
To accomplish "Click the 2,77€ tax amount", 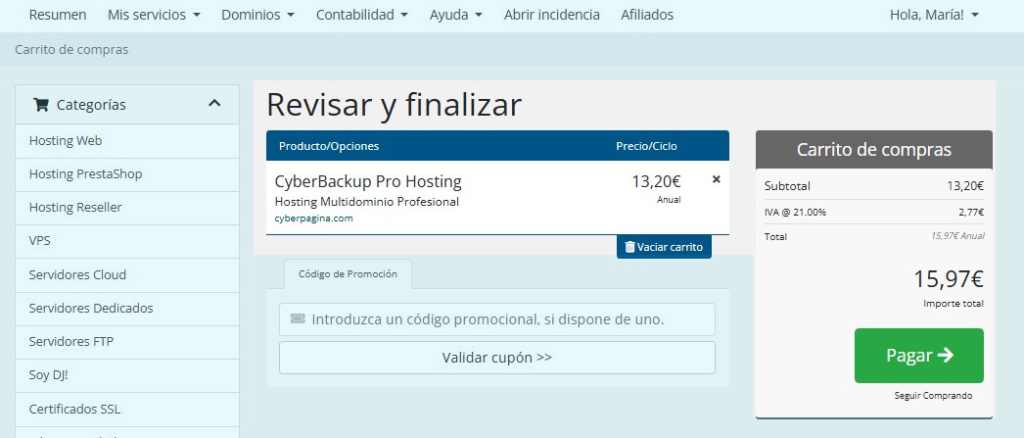I will [971, 212].
